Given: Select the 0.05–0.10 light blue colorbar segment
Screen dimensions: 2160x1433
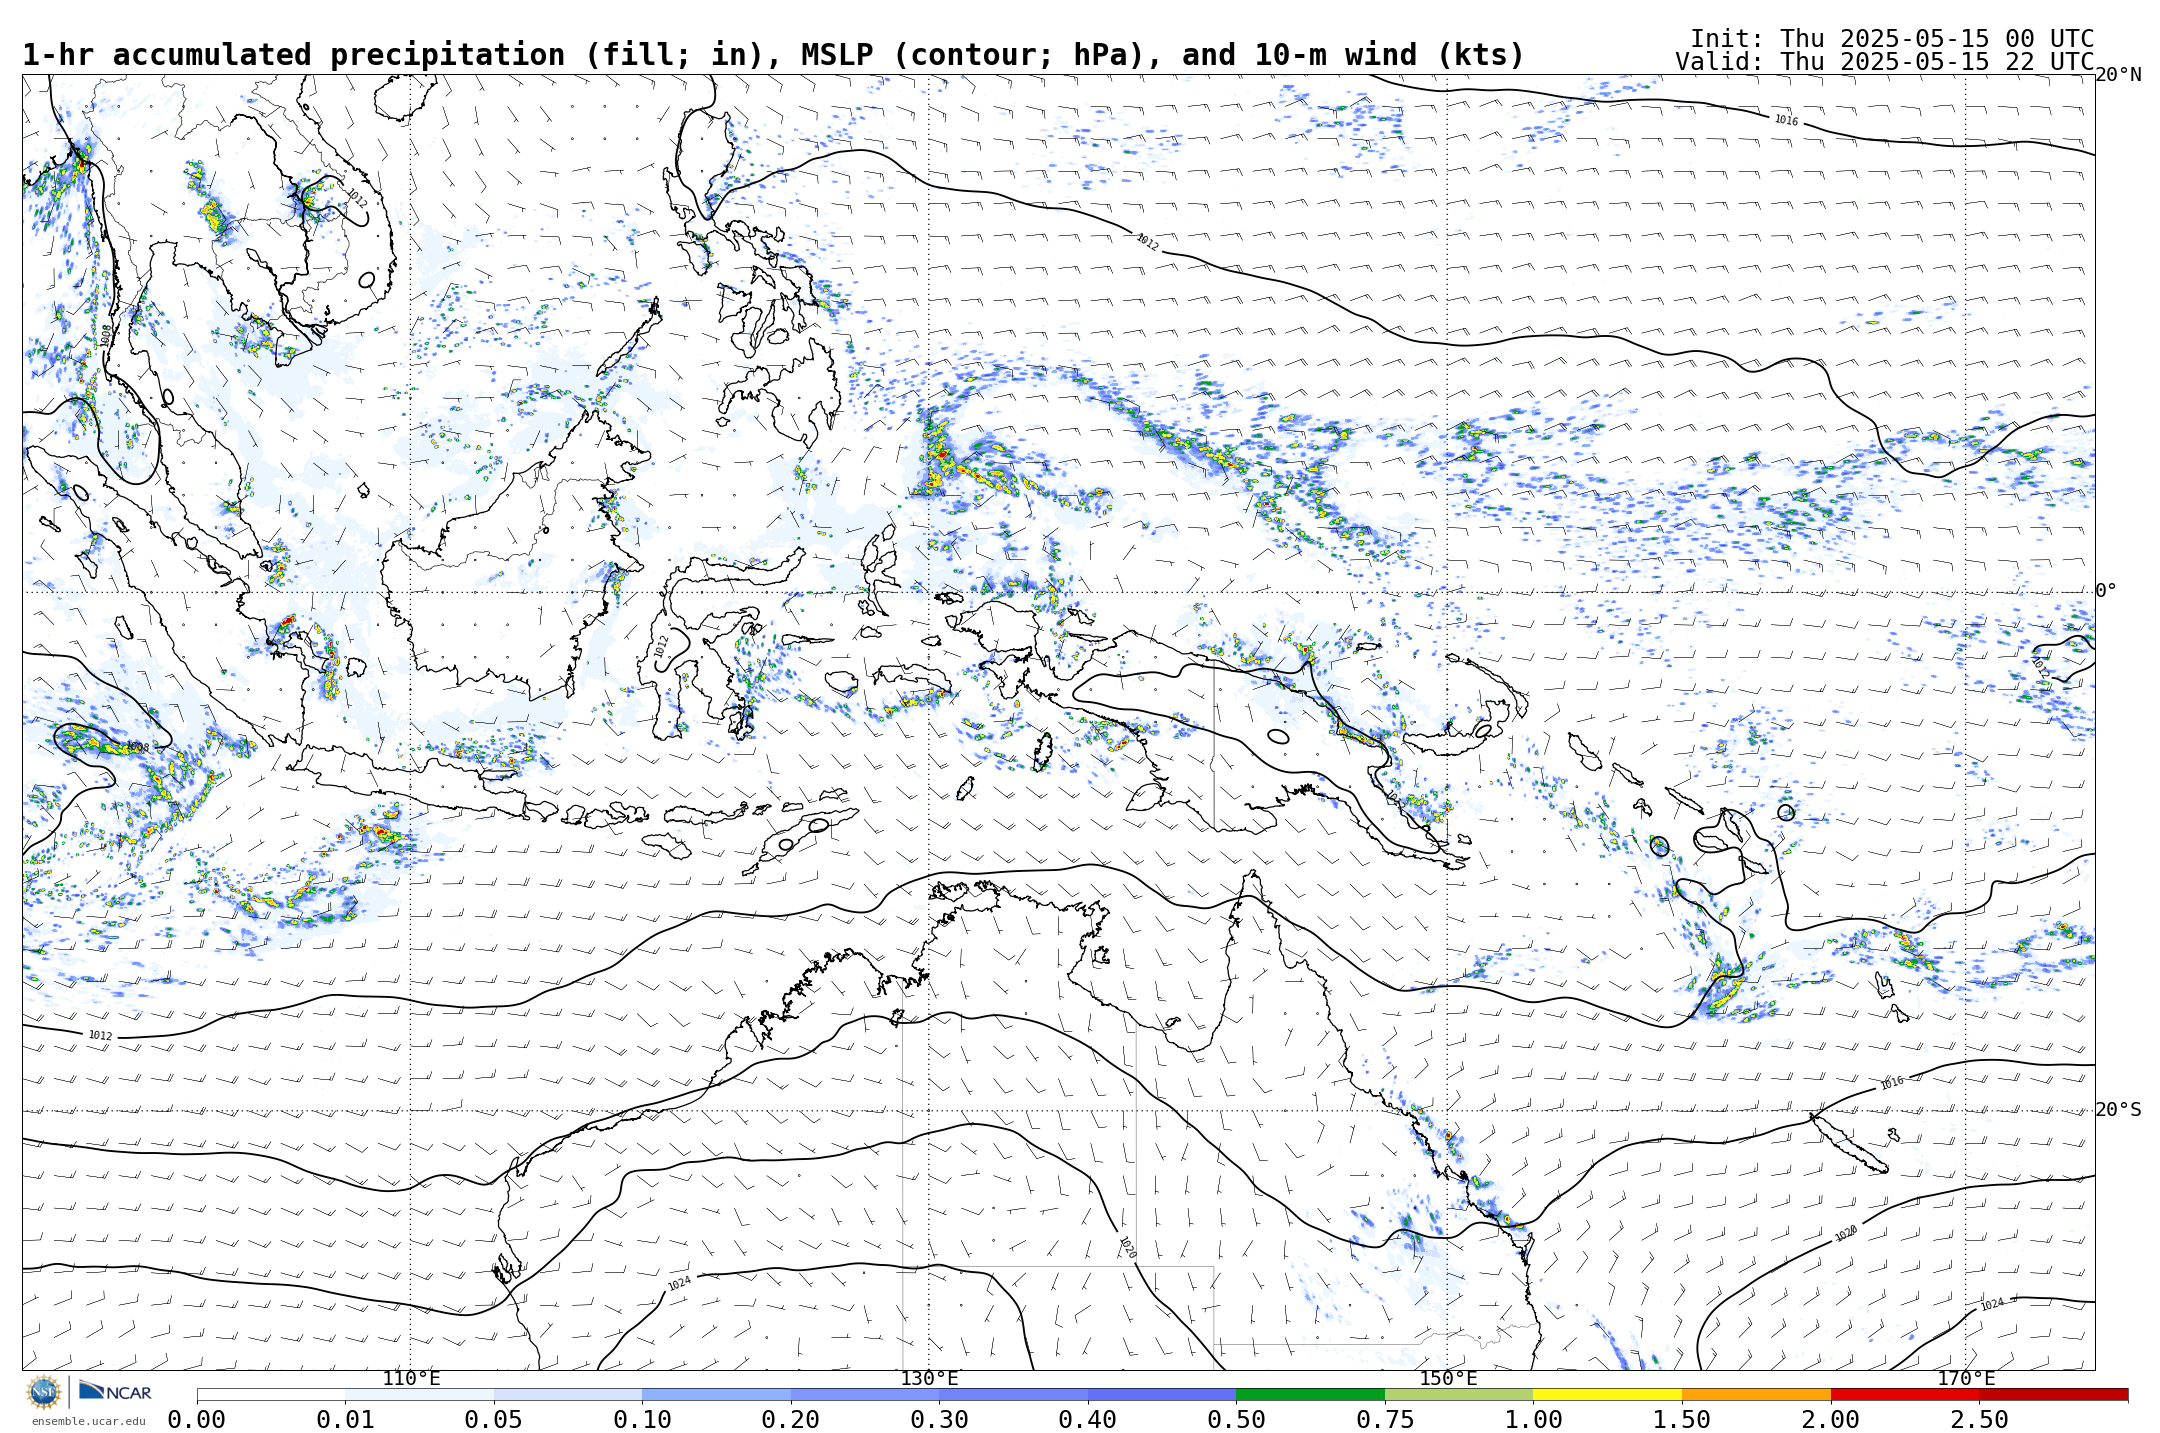Looking at the screenshot, I should (568, 1394).
